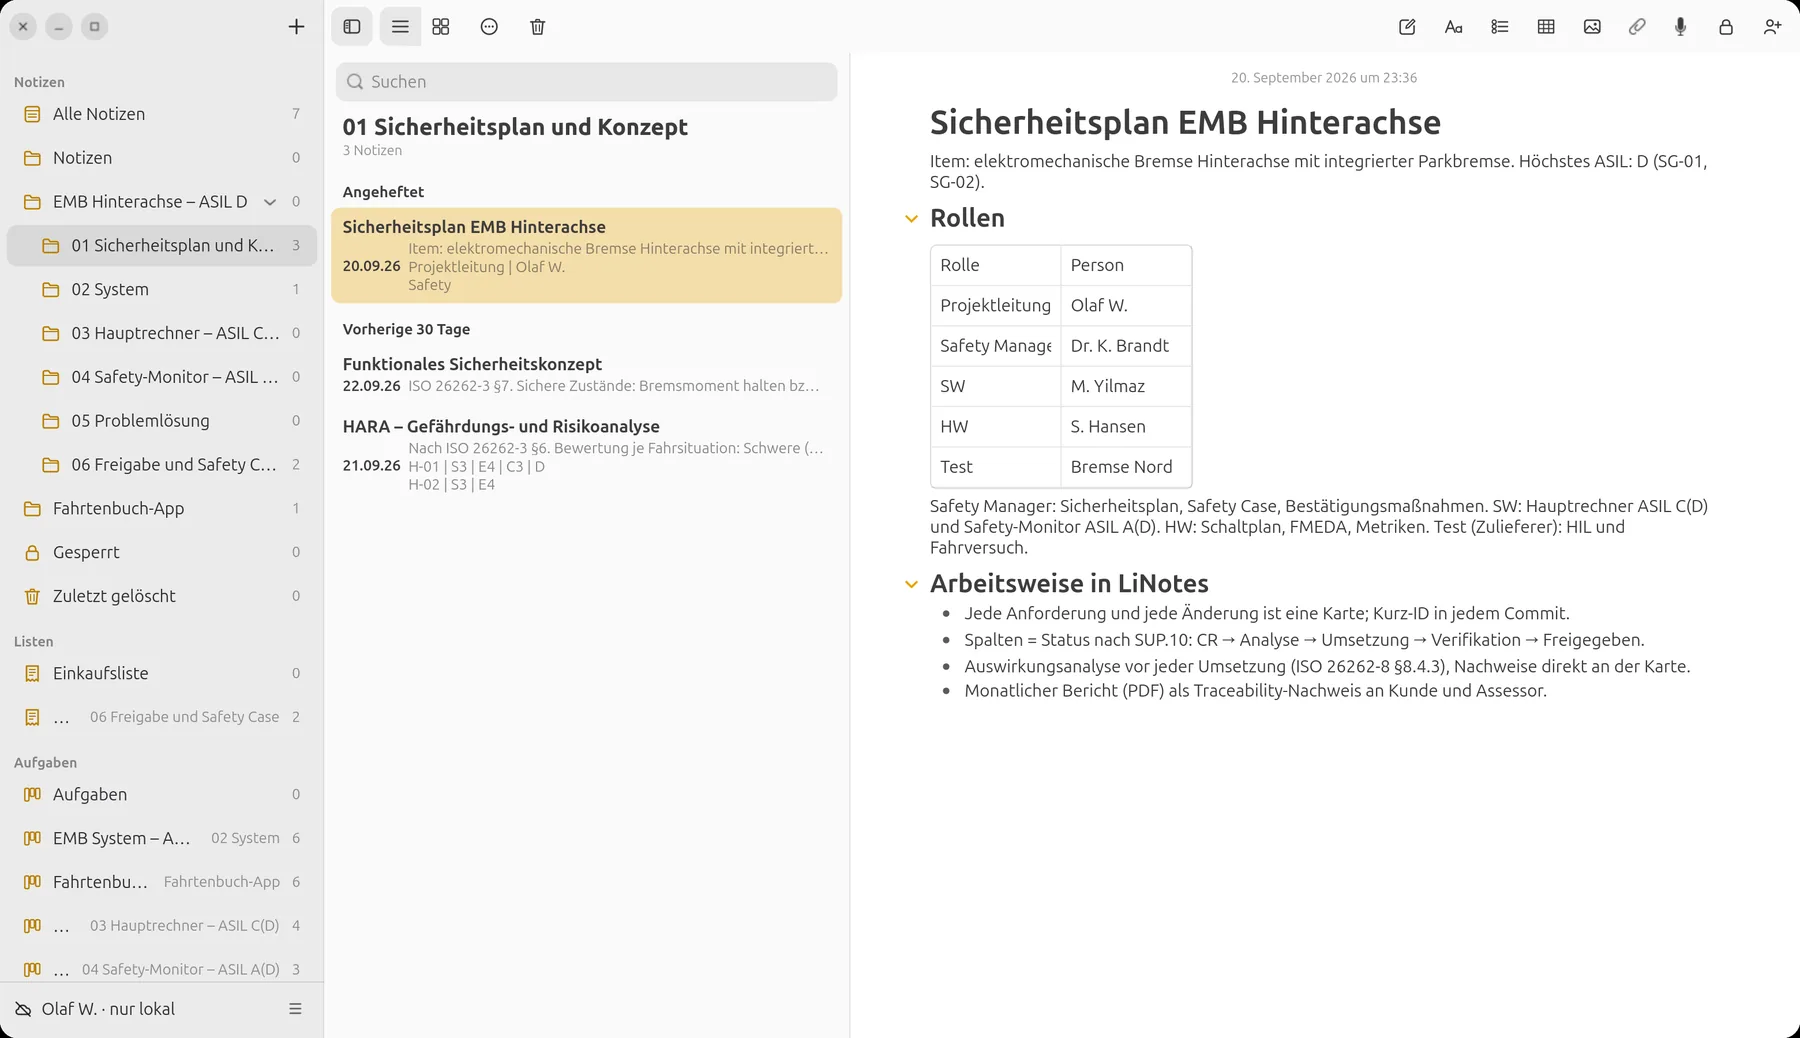This screenshot has height=1038, width=1800.
Task: Switch to list view layout
Action: pyautogui.click(x=400, y=27)
